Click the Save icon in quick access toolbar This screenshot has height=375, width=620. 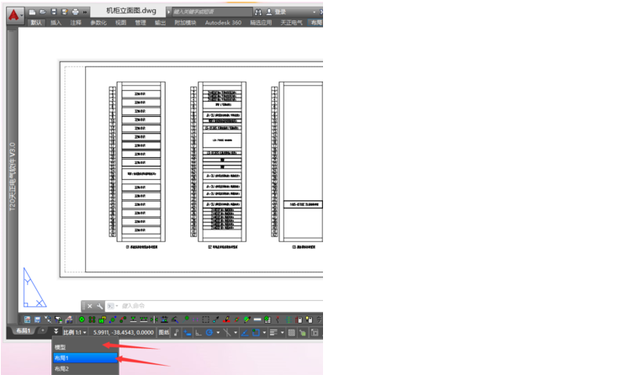pyautogui.click(x=53, y=12)
